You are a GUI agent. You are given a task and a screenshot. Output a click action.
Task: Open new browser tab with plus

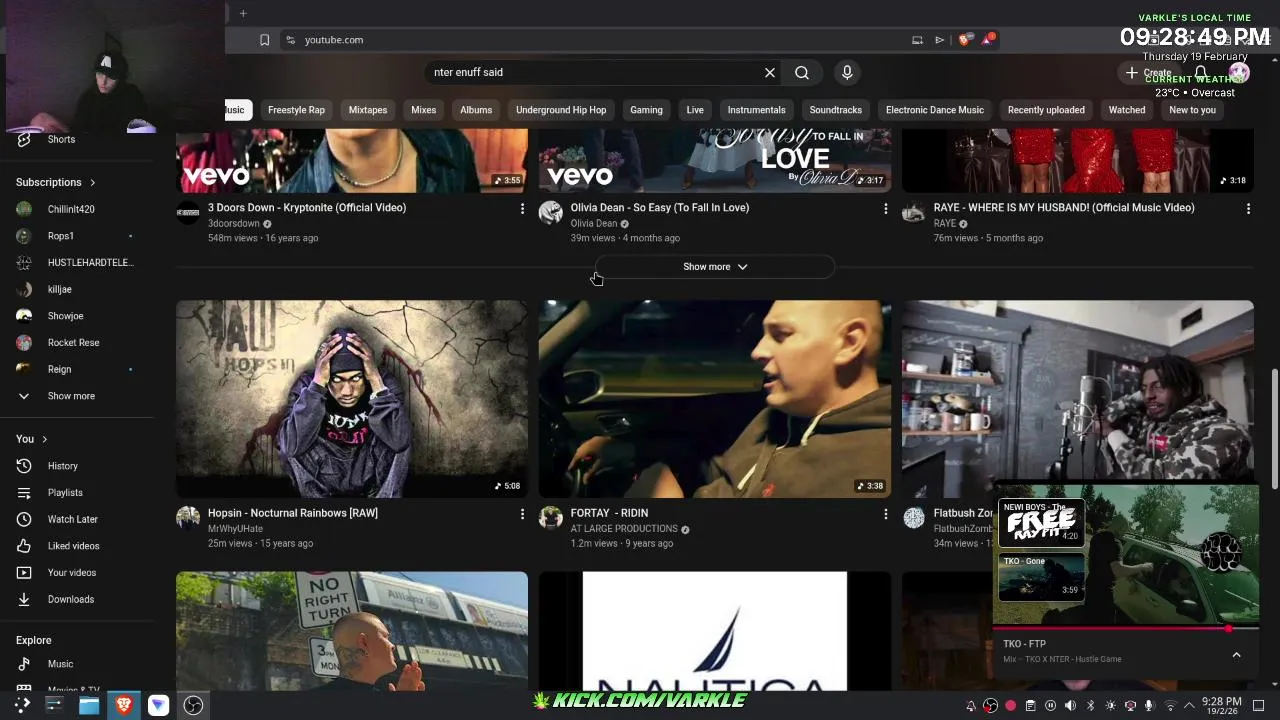pyautogui.click(x=243, y=13)
